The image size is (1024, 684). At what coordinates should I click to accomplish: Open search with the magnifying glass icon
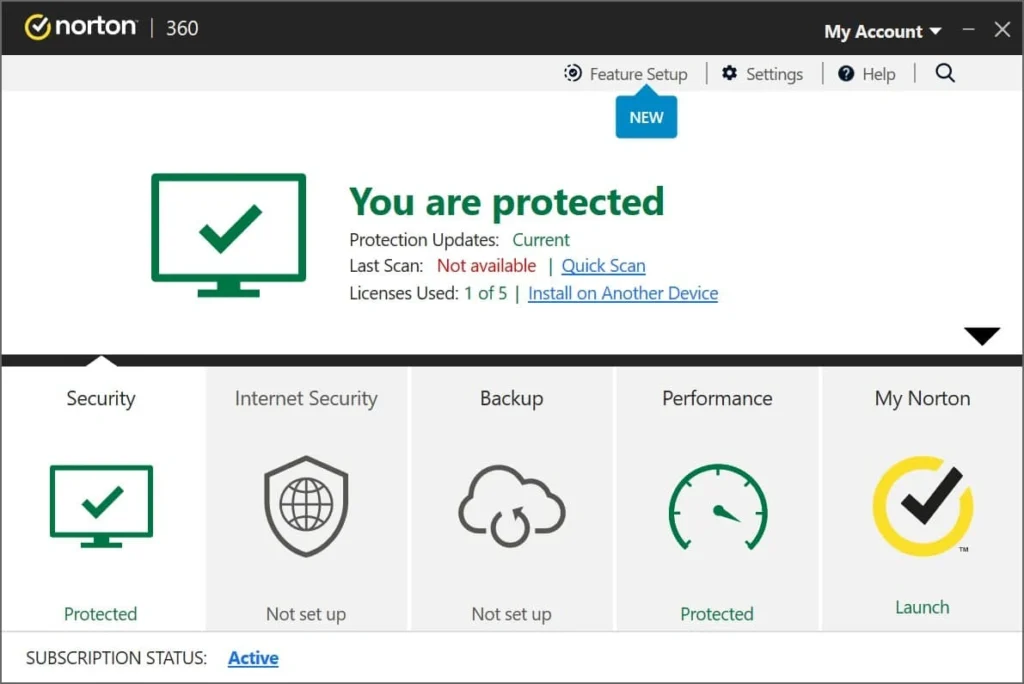(x=945, y=73)
